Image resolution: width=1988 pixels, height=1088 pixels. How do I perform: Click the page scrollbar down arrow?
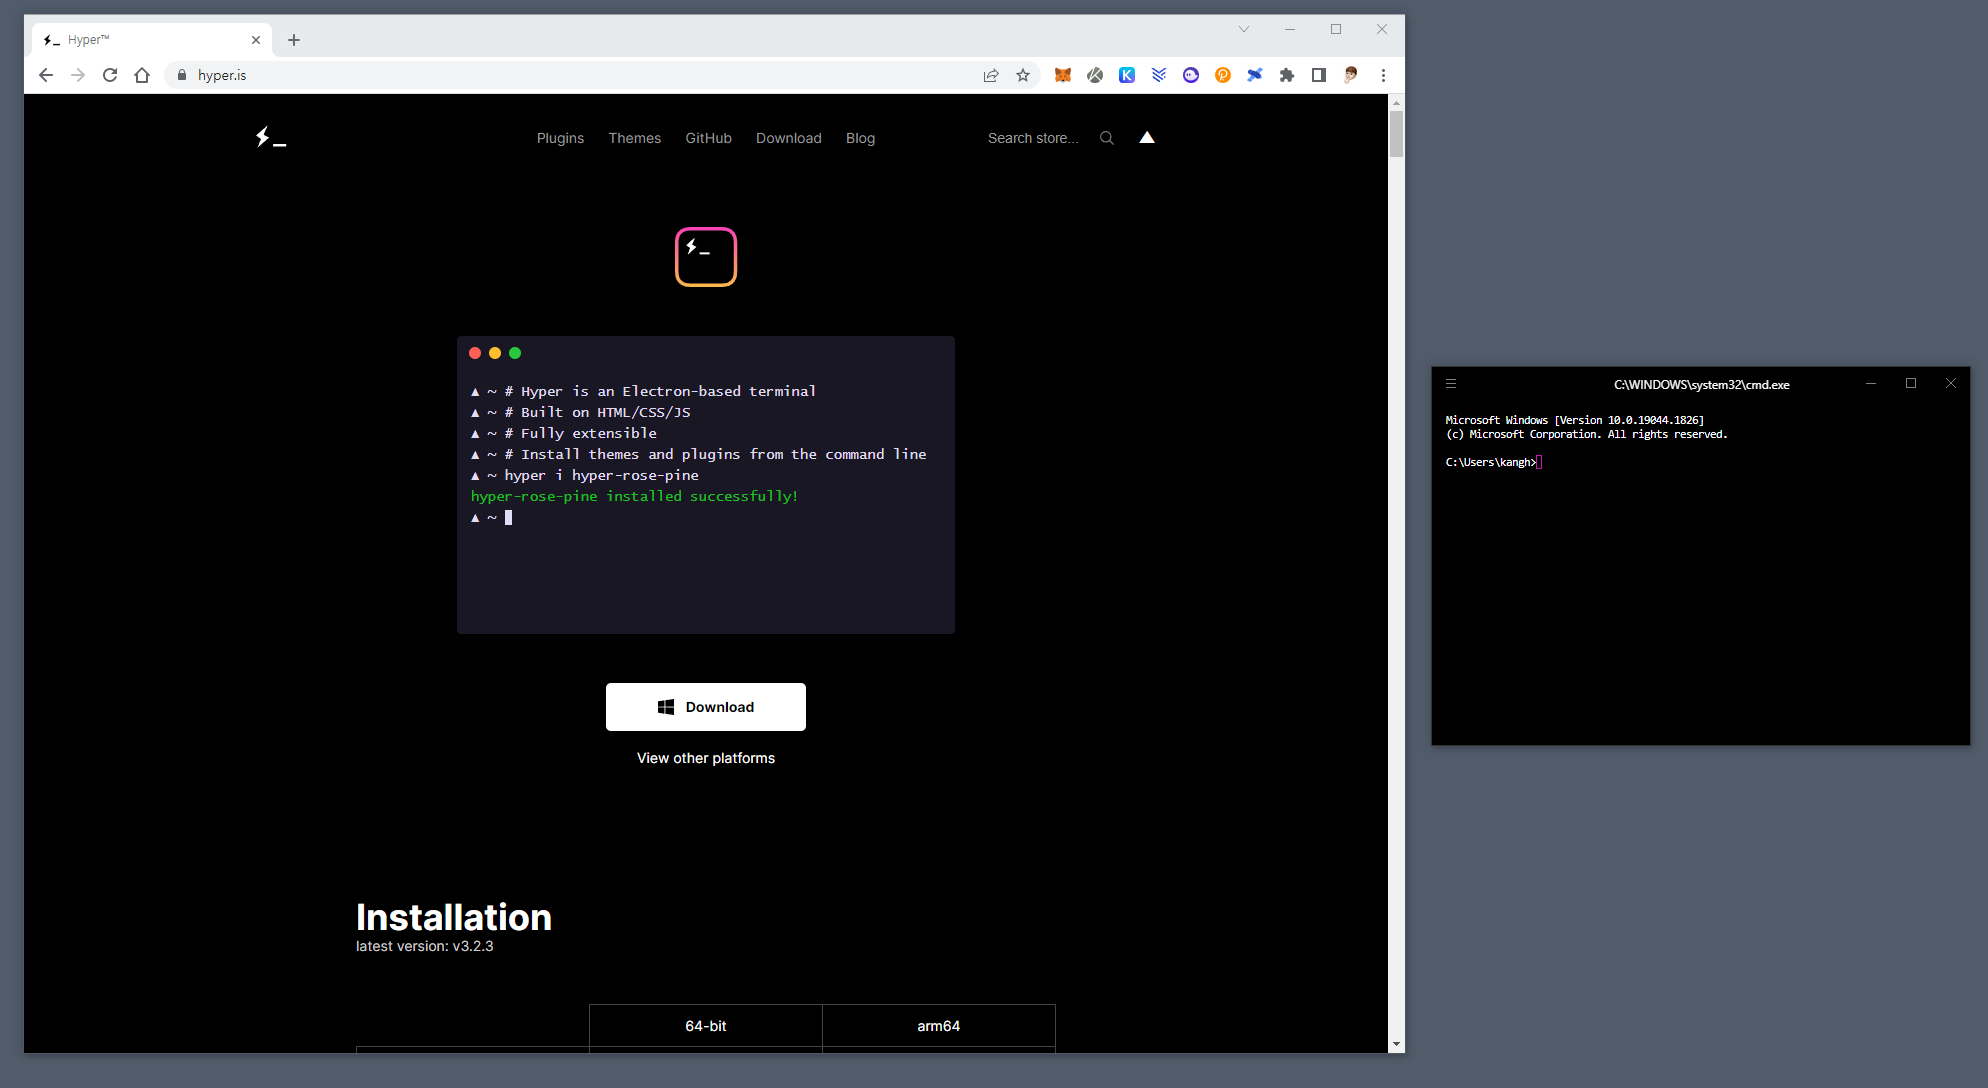coord(1396,1044)
